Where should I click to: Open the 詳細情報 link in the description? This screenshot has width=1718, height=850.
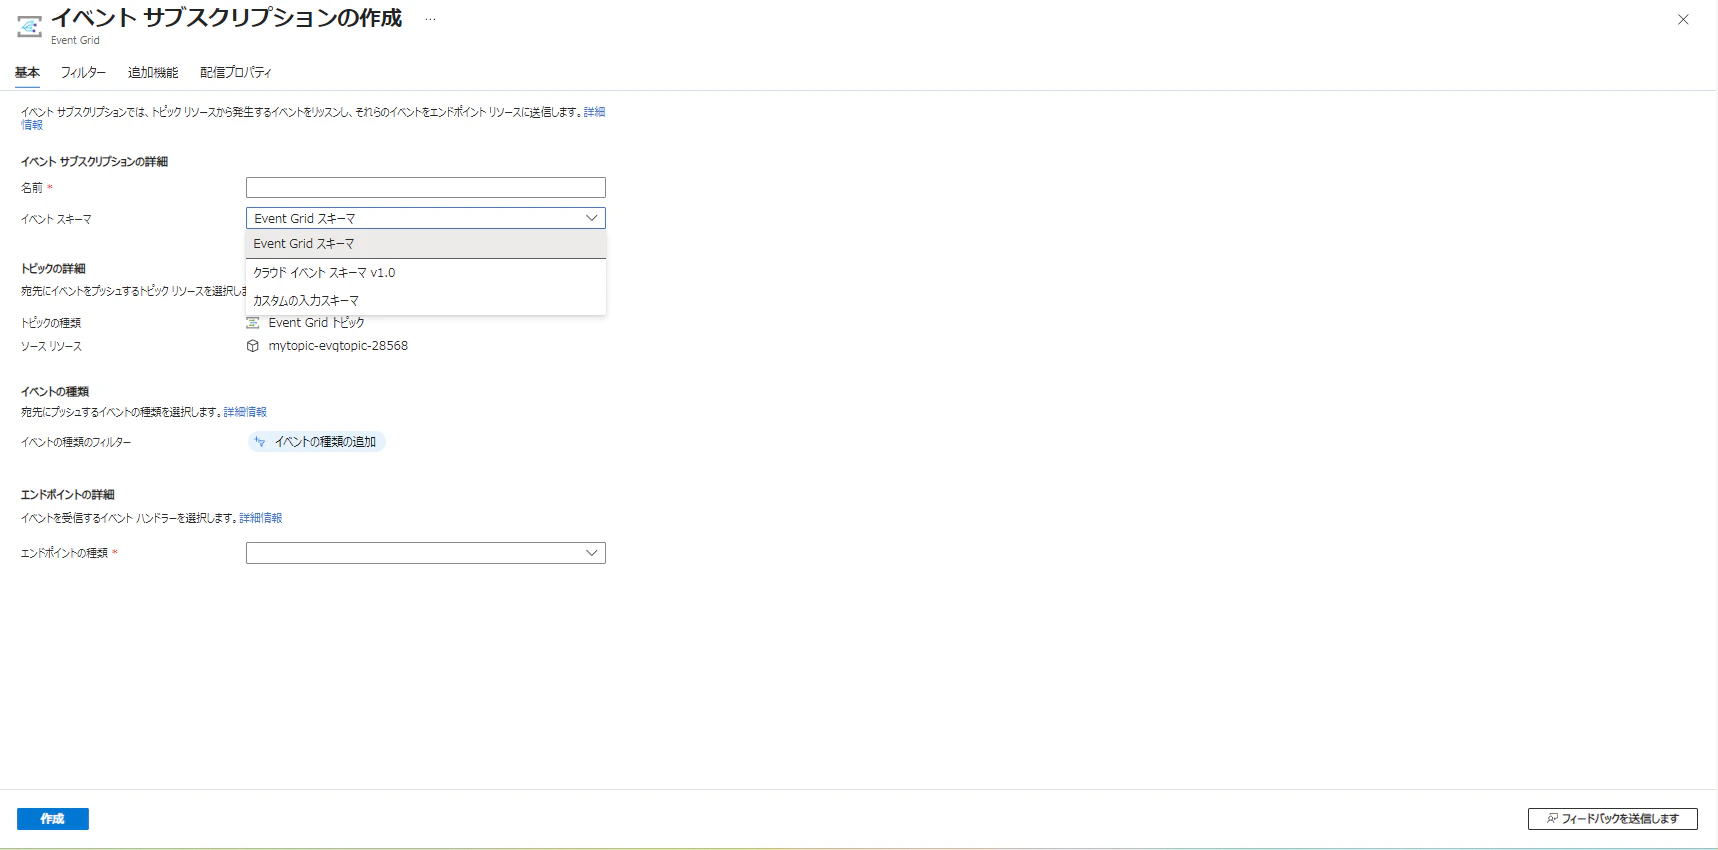(594, 112)
